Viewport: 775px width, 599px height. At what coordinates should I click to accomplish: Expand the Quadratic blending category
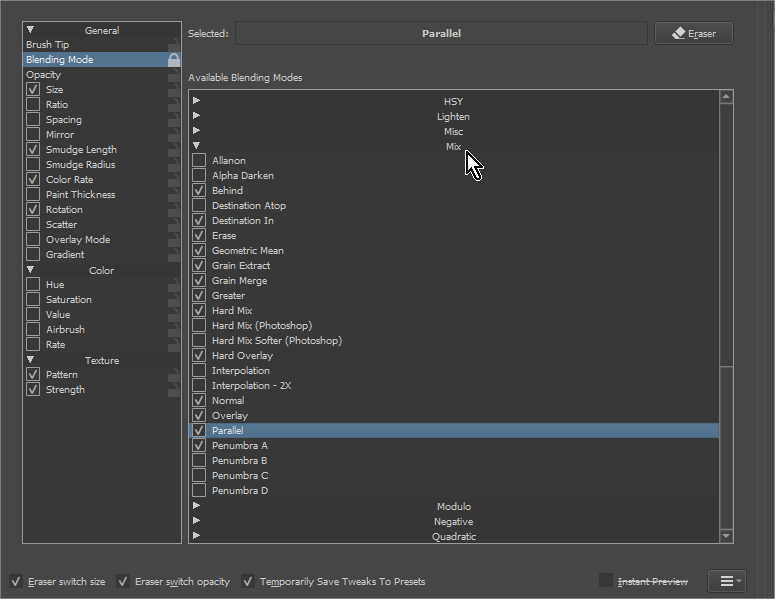(x=196, y=535)
